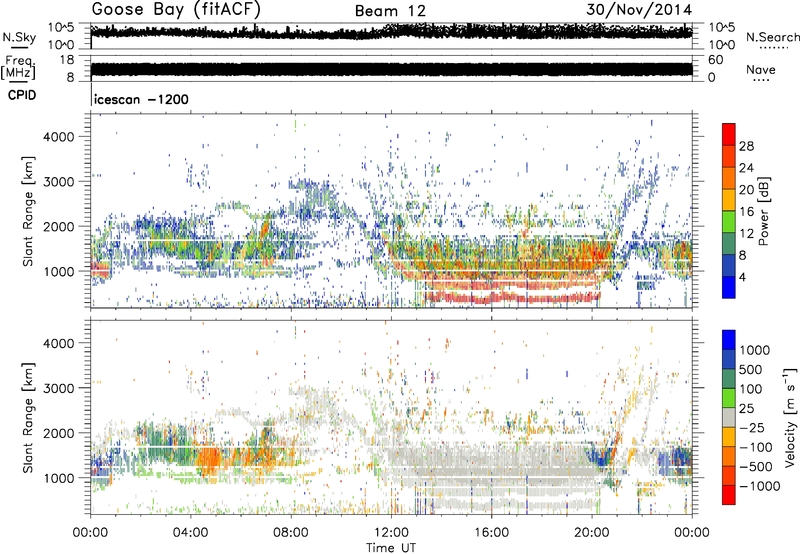Image resolution: width=800 pixels, height=554 pixels.
Task: Select "Slant Range [km]" label of power panel
Action: 28,211
